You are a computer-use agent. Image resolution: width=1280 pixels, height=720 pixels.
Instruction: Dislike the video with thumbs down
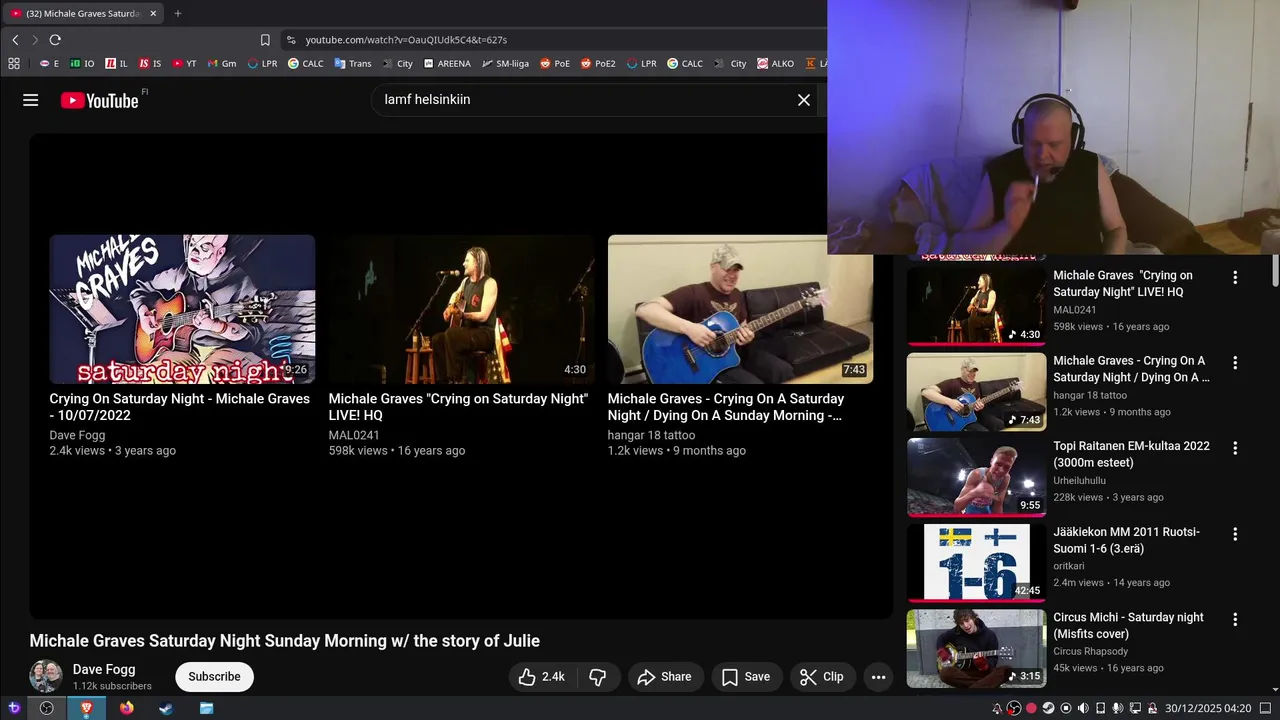(x=597, y=677)
